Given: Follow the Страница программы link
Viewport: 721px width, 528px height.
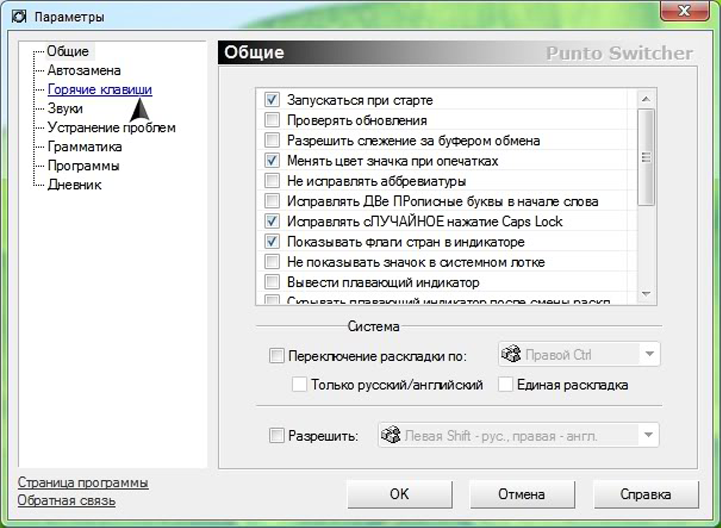Looking at the screenshot, I should pos(83,483).
